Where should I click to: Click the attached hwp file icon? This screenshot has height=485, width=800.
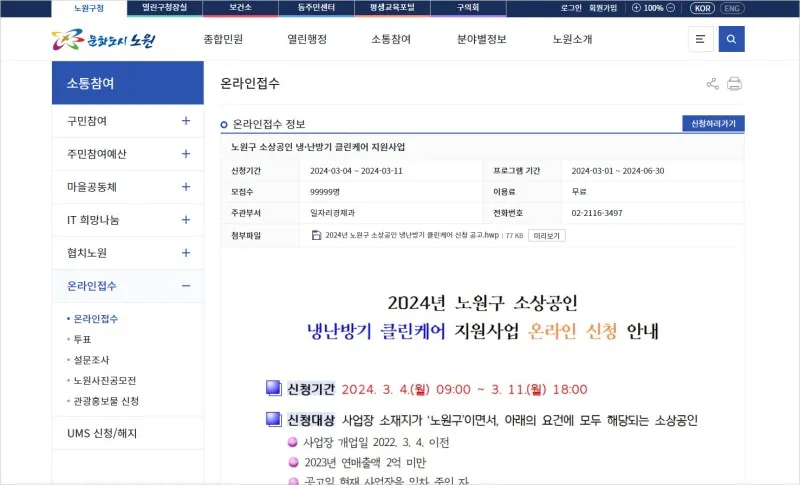tap(316, 235)
